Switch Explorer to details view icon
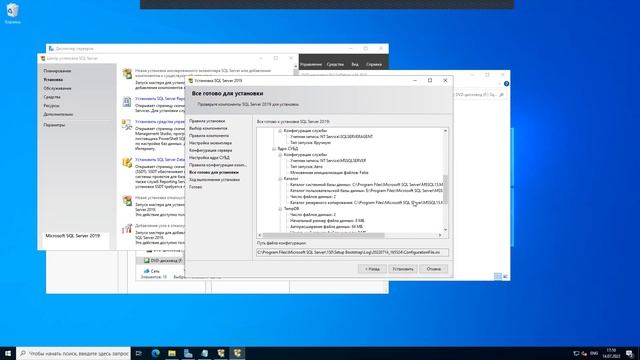This screenshot has height=360, width=640. click(x=498, y=276)
